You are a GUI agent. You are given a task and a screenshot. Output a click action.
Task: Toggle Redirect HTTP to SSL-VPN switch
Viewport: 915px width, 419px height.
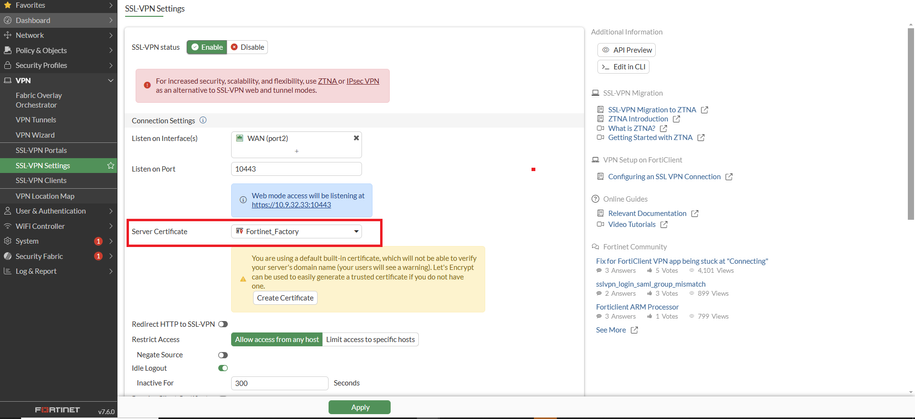223,324
